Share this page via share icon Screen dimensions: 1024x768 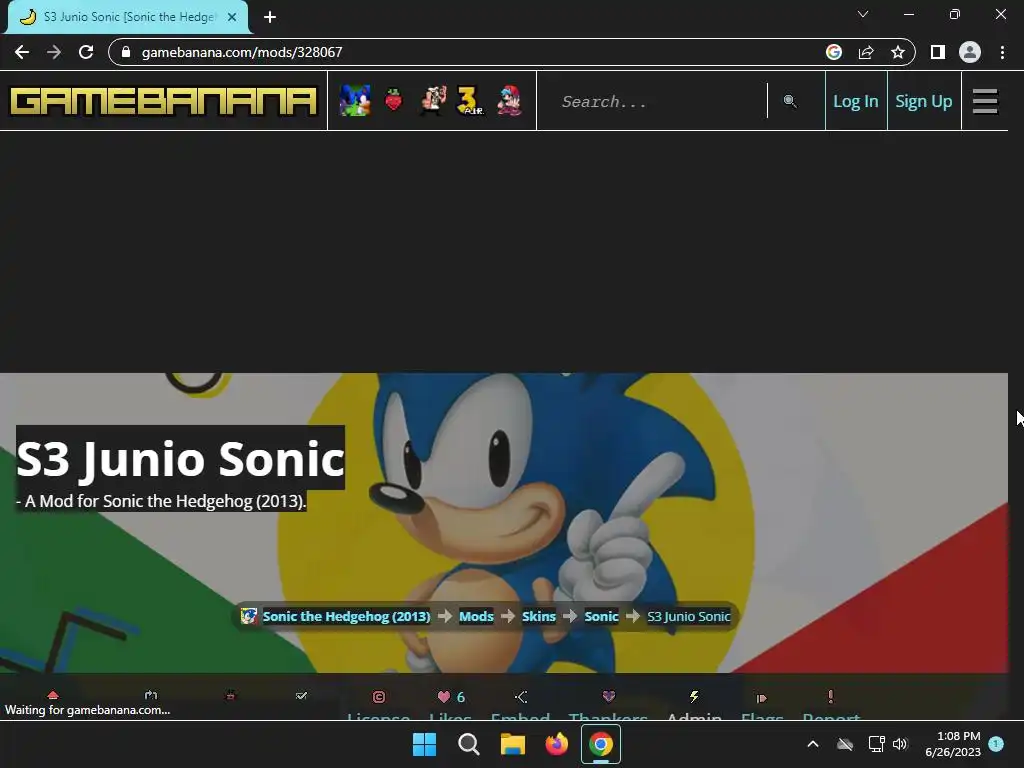tap(866, 52)
